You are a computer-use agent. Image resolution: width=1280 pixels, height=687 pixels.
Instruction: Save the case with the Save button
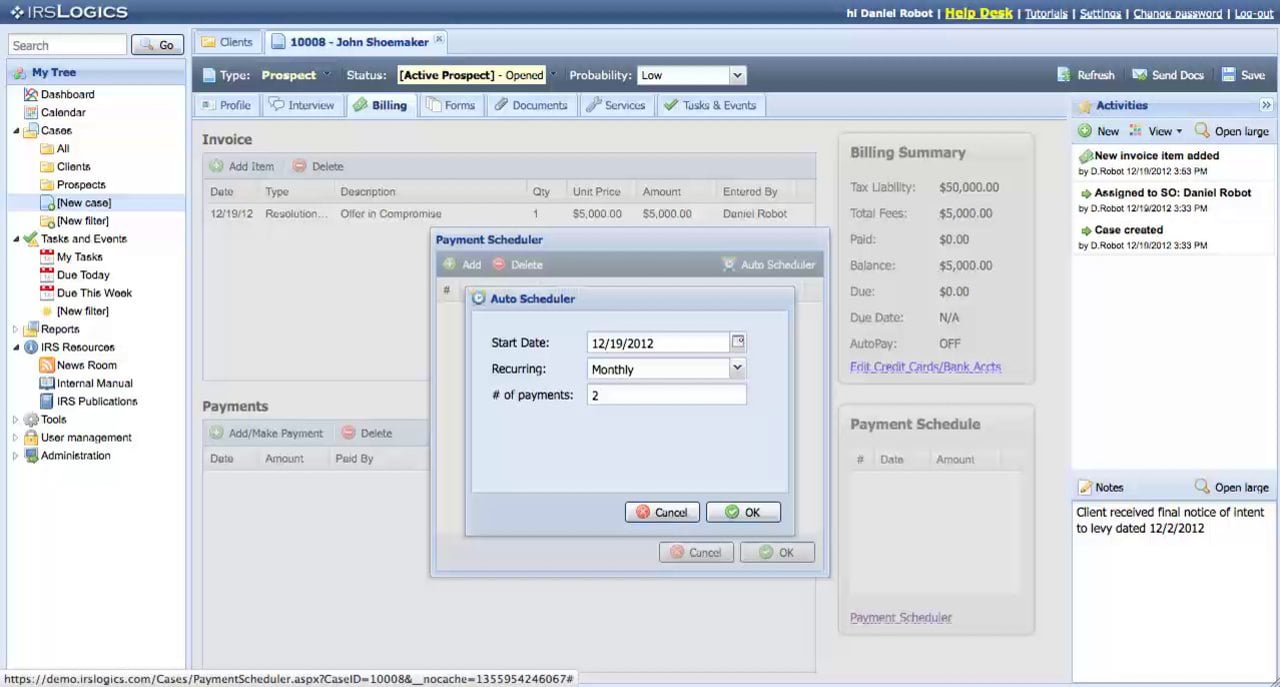[x=1243, y=75]
